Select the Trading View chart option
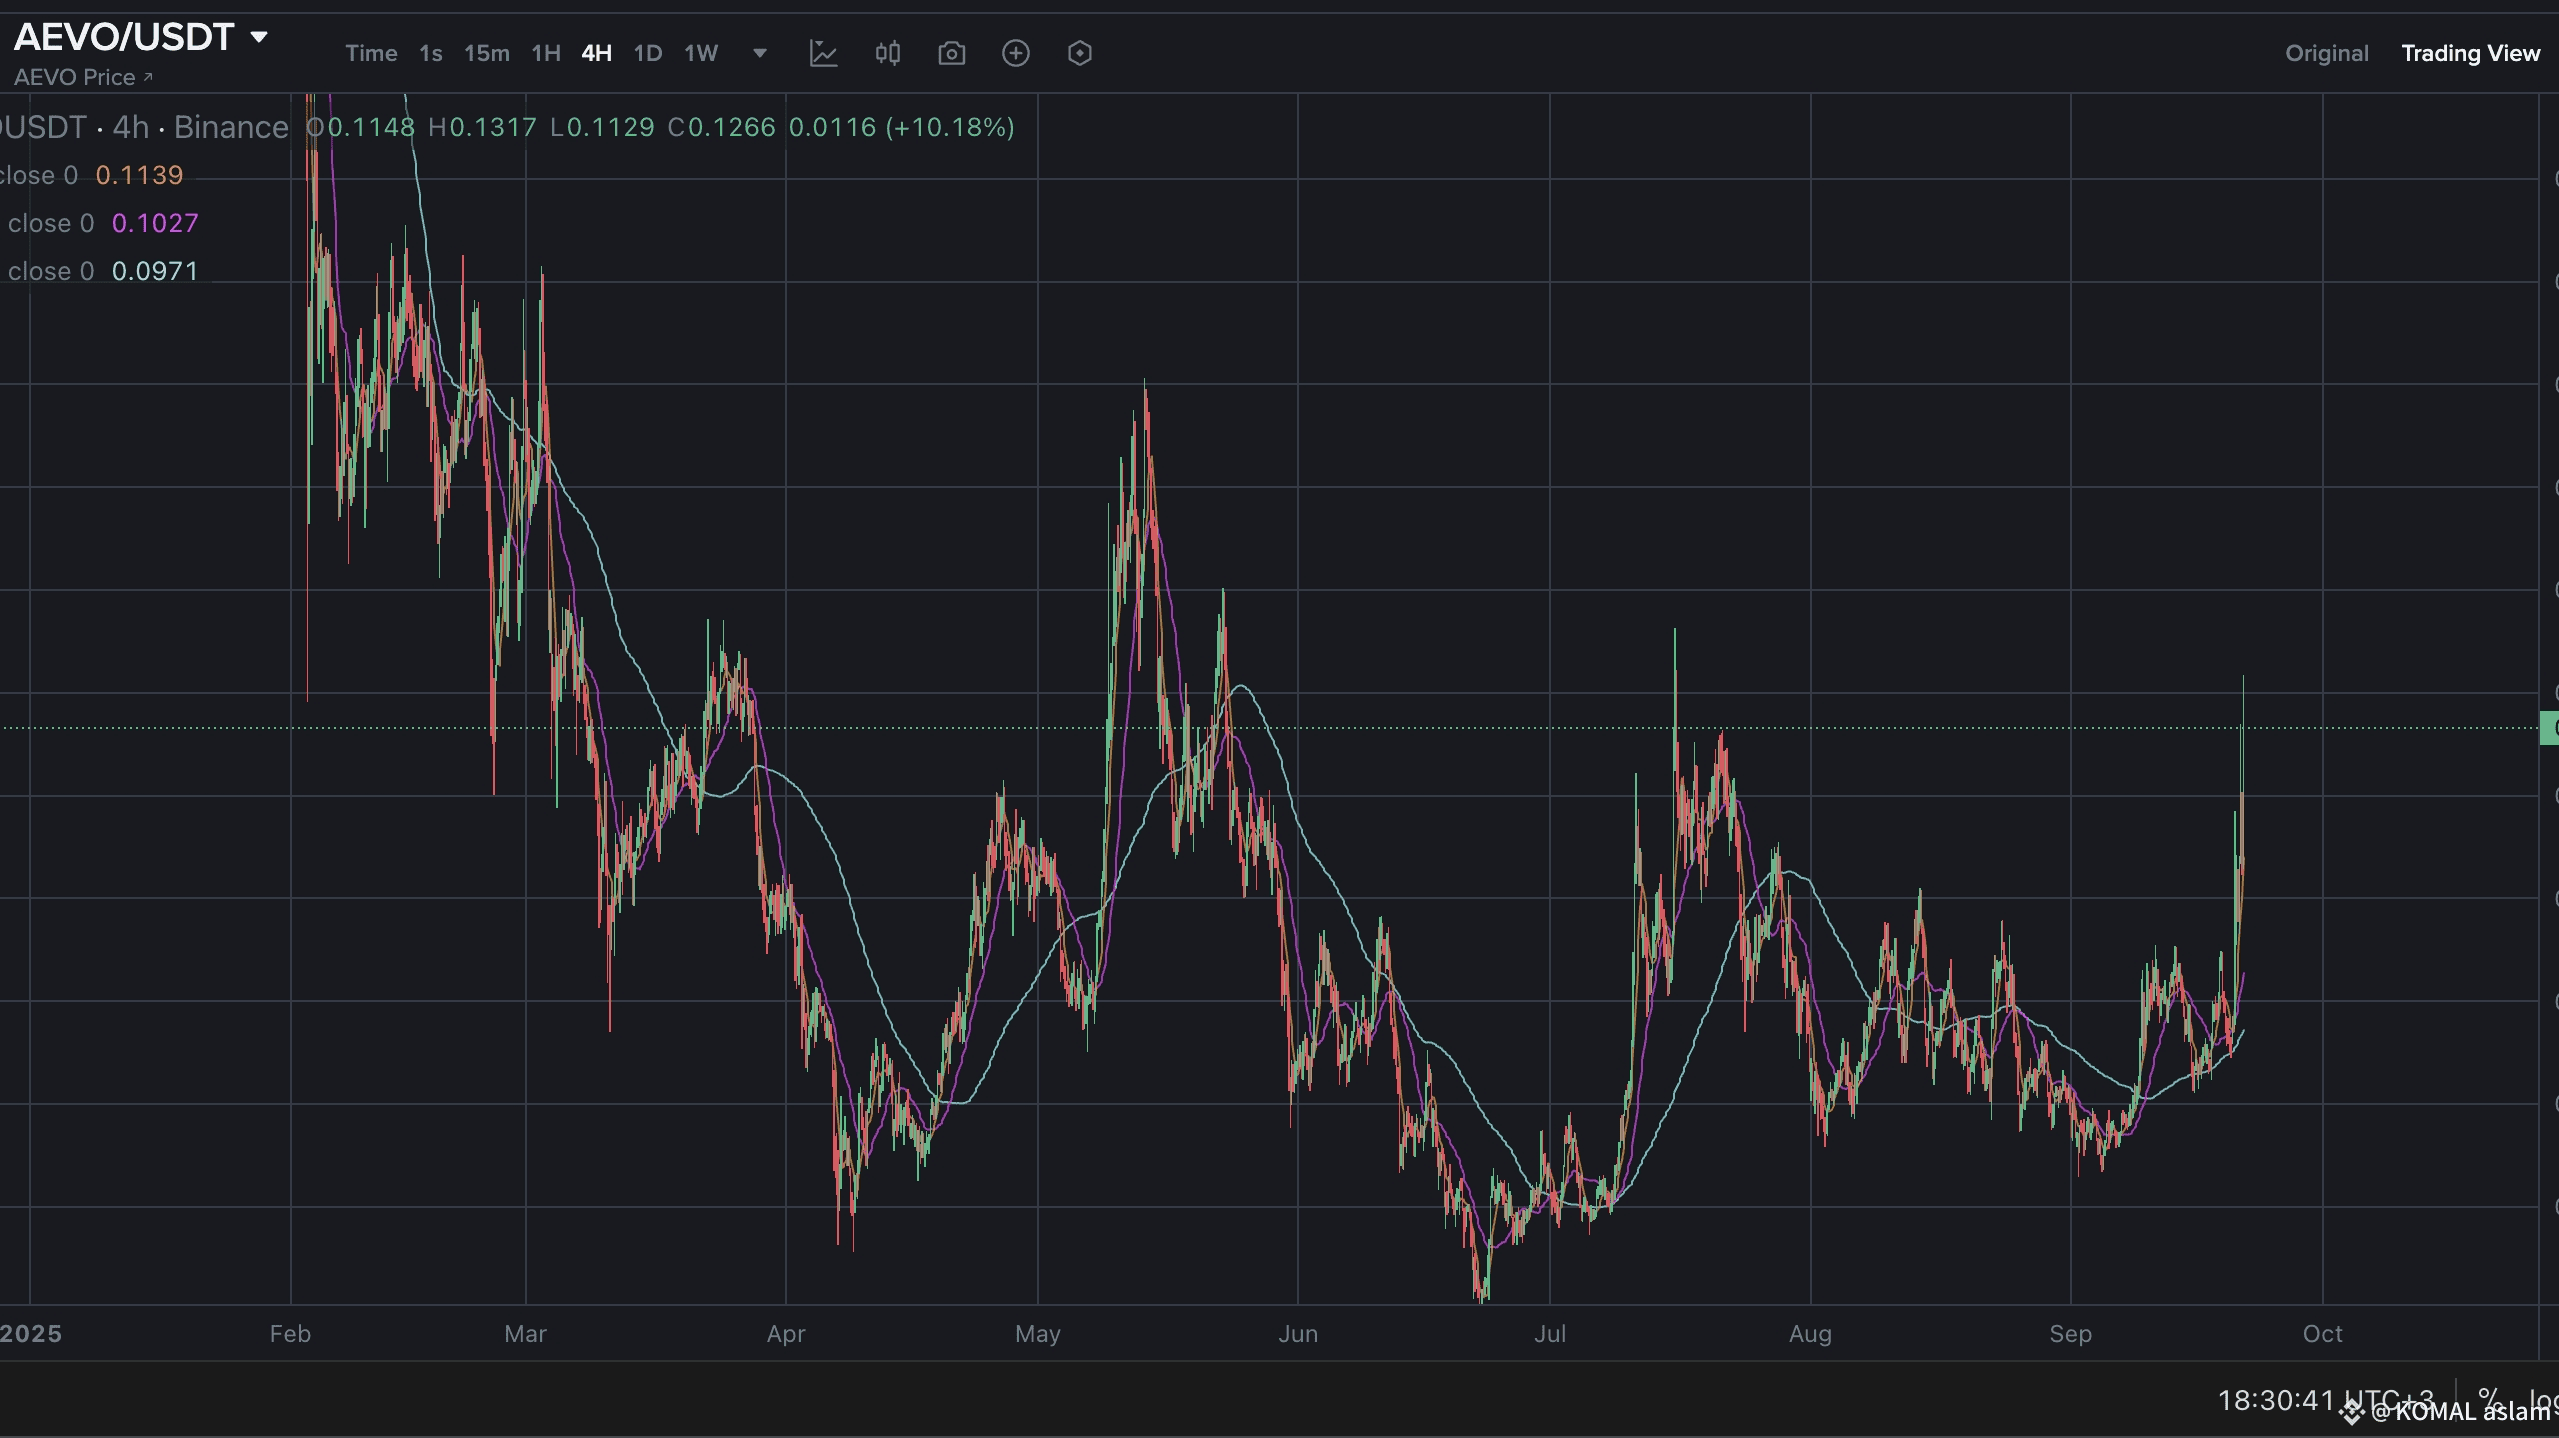The image size is (2559, 1438). click(2470, 53)
